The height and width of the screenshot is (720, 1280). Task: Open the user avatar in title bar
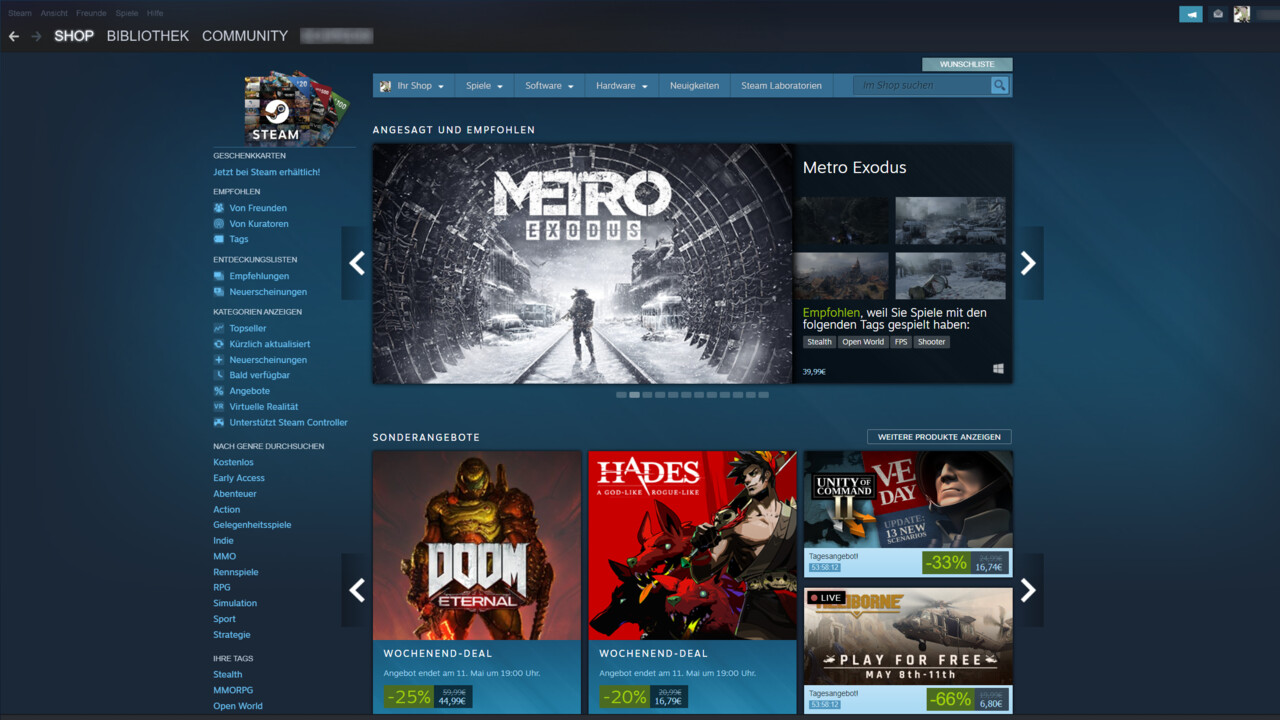(x=1241, y=14)
